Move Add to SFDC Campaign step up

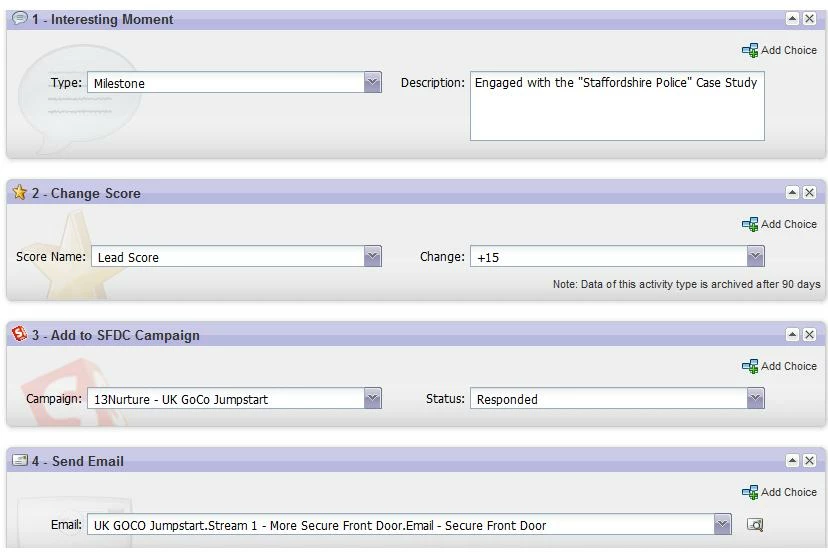pos(792,334)
